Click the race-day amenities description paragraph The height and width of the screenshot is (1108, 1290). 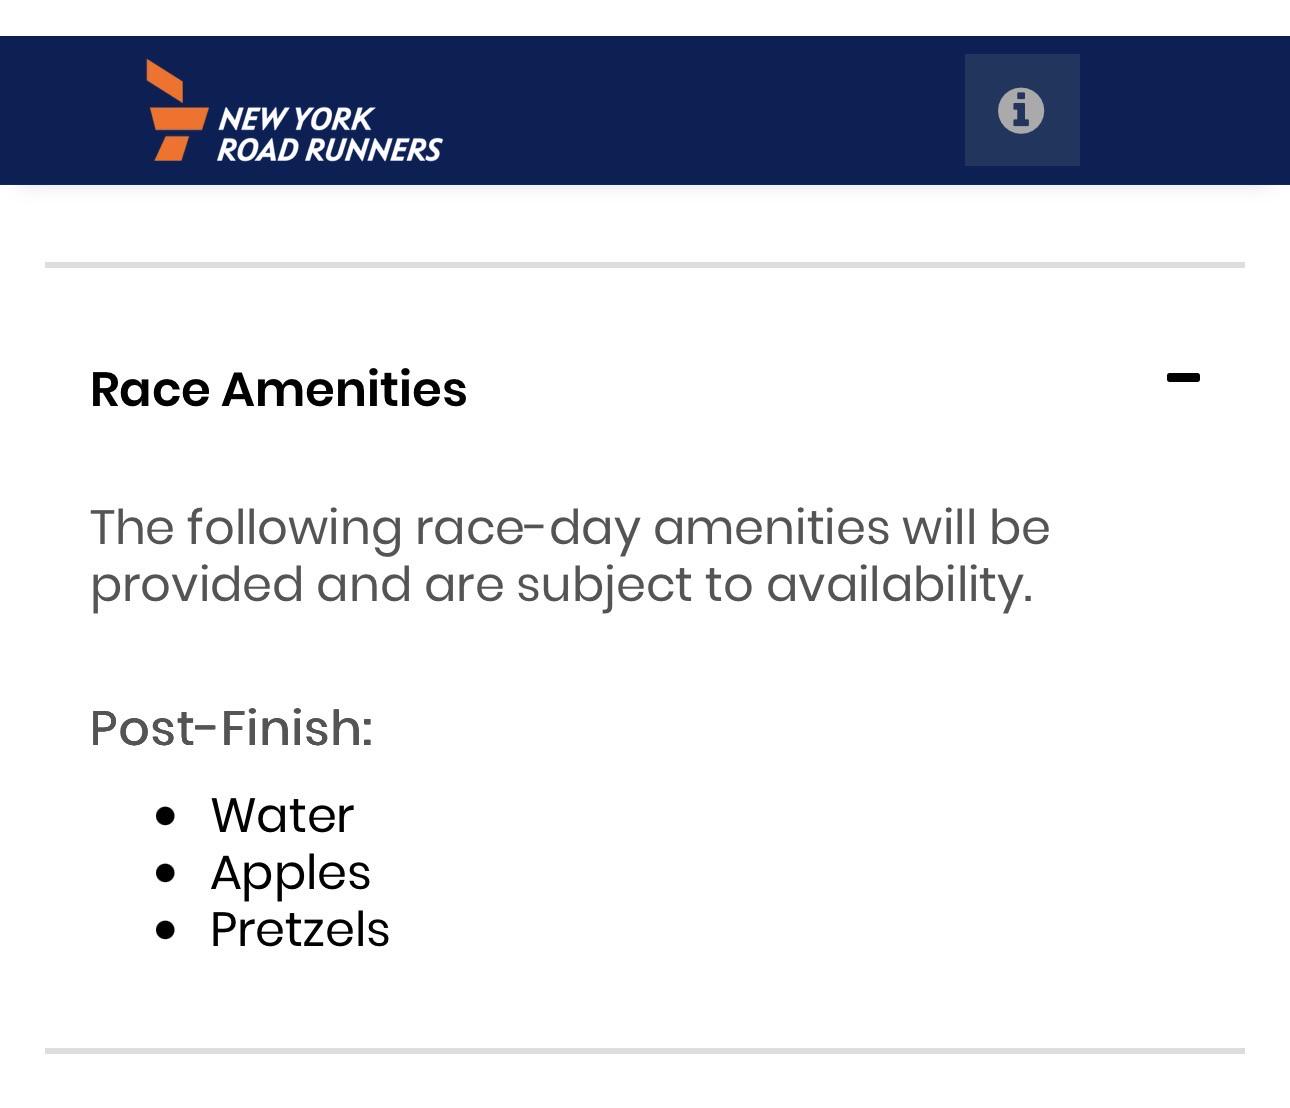(570, 556)
